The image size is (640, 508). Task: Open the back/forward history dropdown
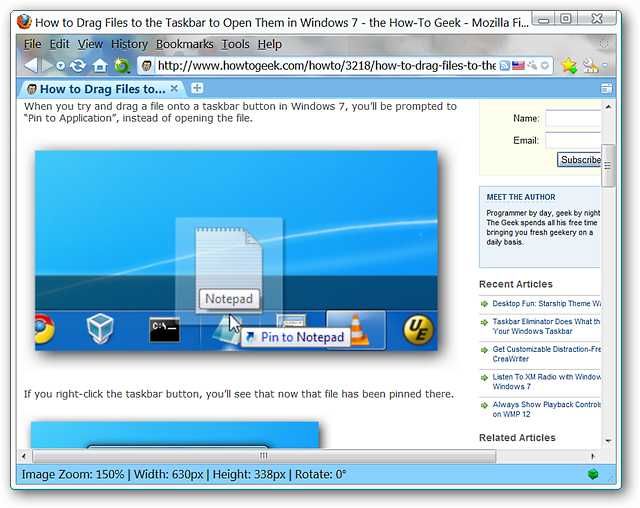point(60,66)
